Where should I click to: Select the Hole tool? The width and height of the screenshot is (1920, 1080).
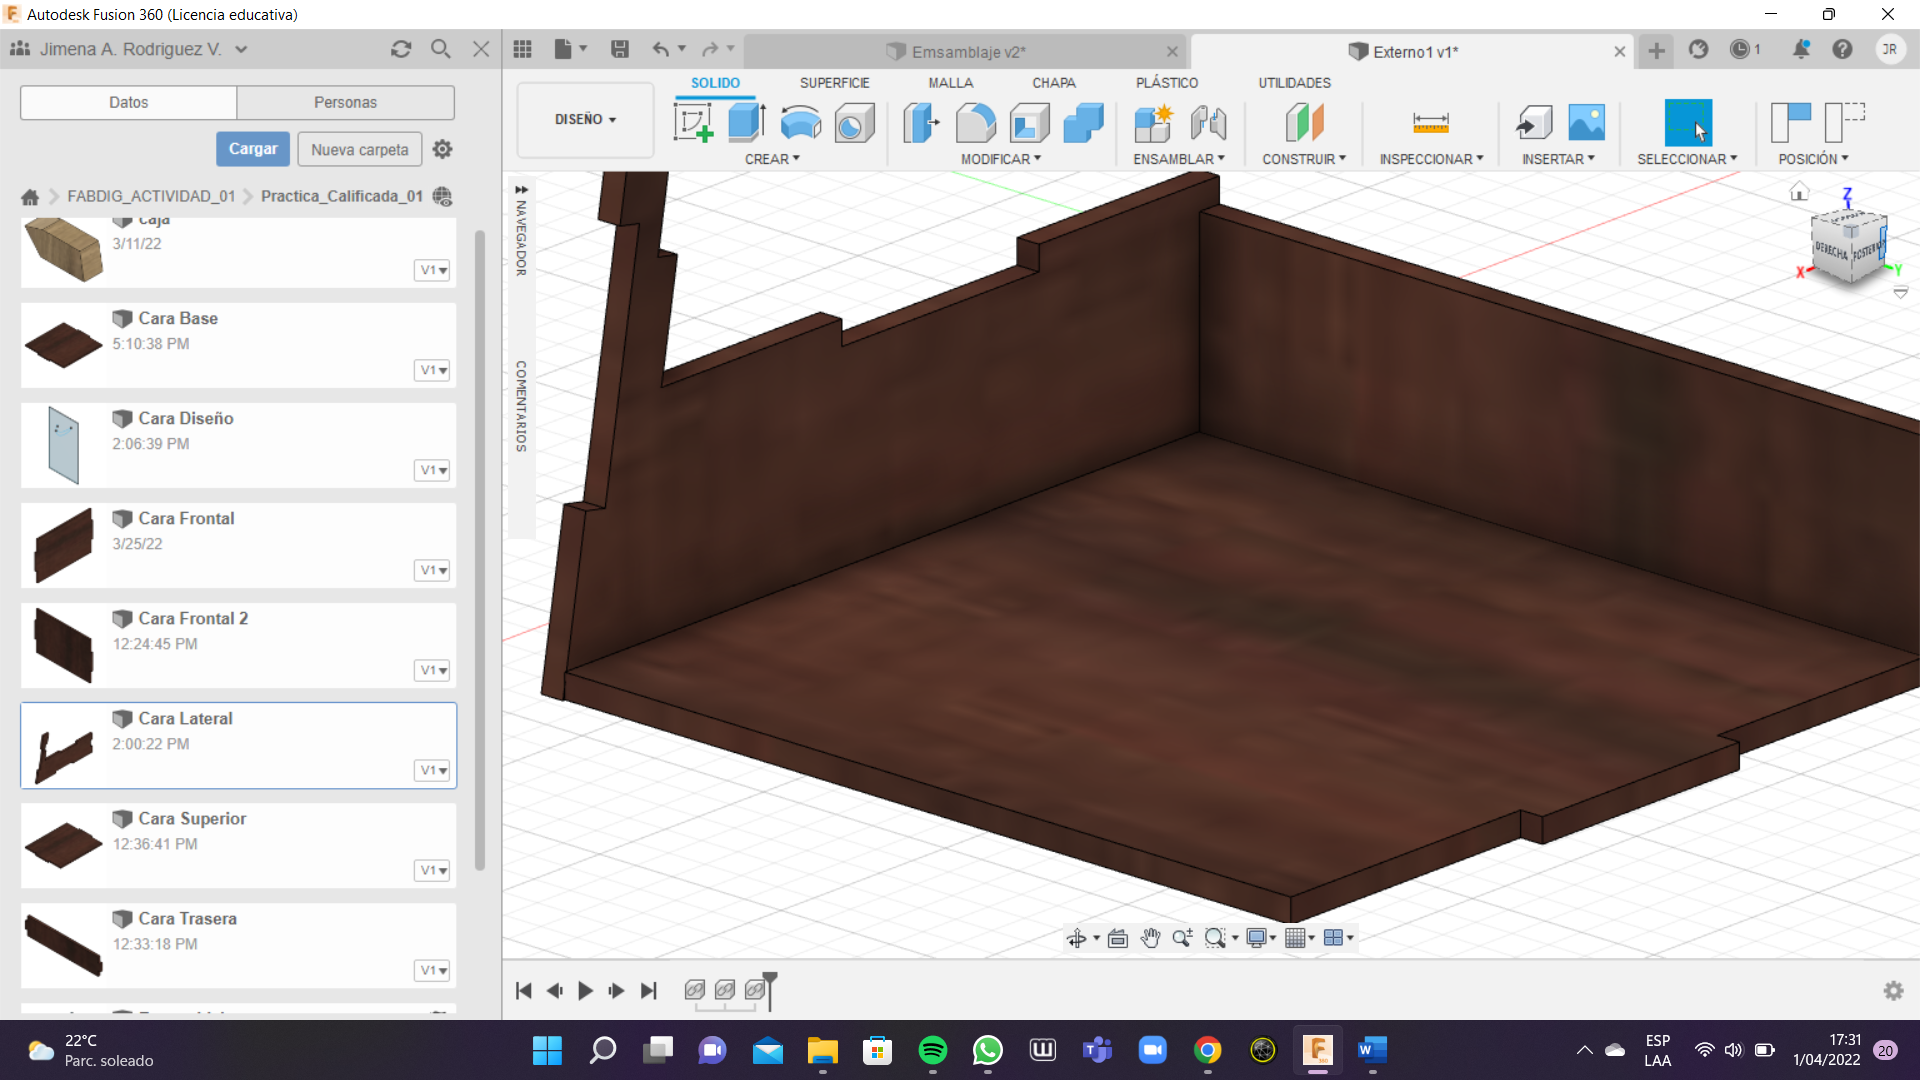[x=854, y=123]
